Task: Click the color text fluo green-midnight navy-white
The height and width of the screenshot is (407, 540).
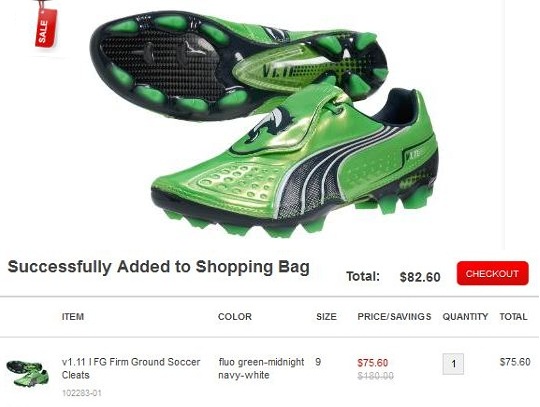Action: 261,368
